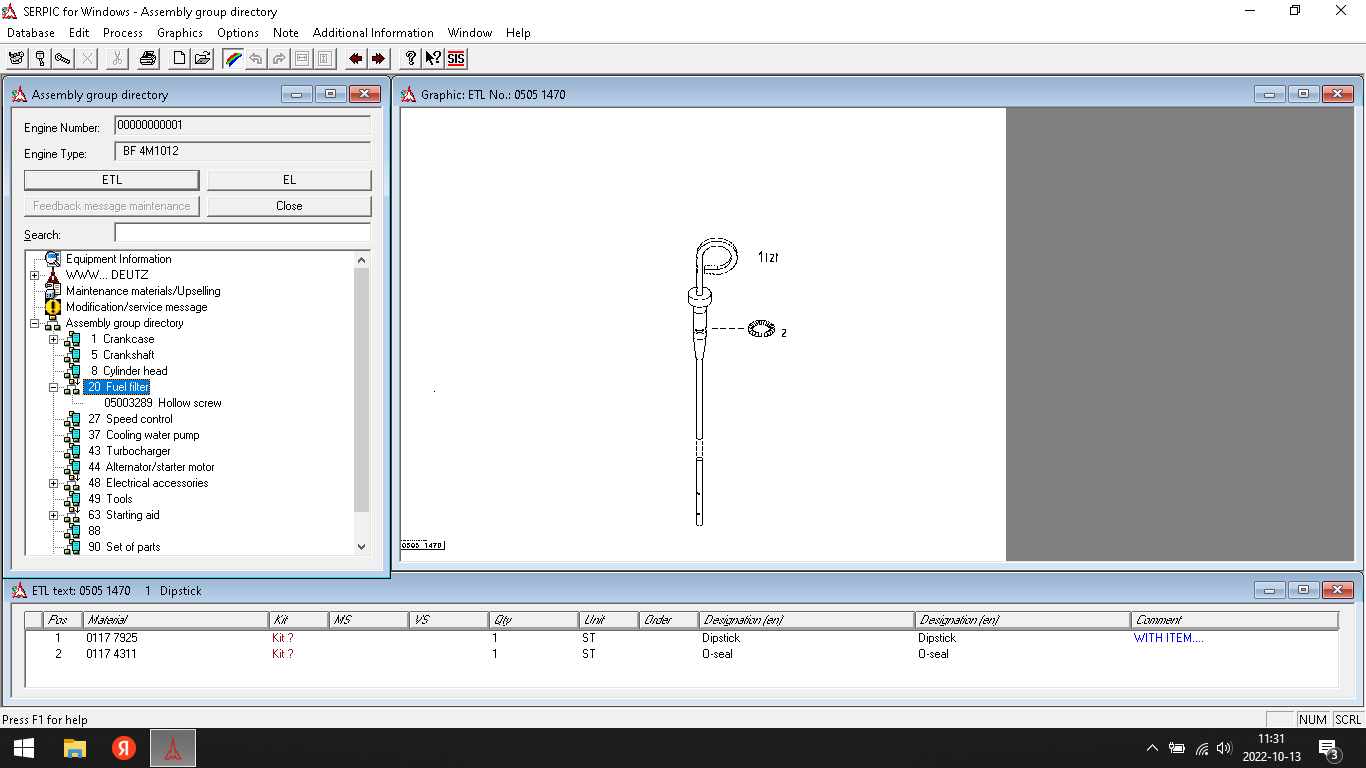Viewport: 1366px width, 768px height.
Task: Click the piston icon in the toolbar
Action: (x=40, y=59)
